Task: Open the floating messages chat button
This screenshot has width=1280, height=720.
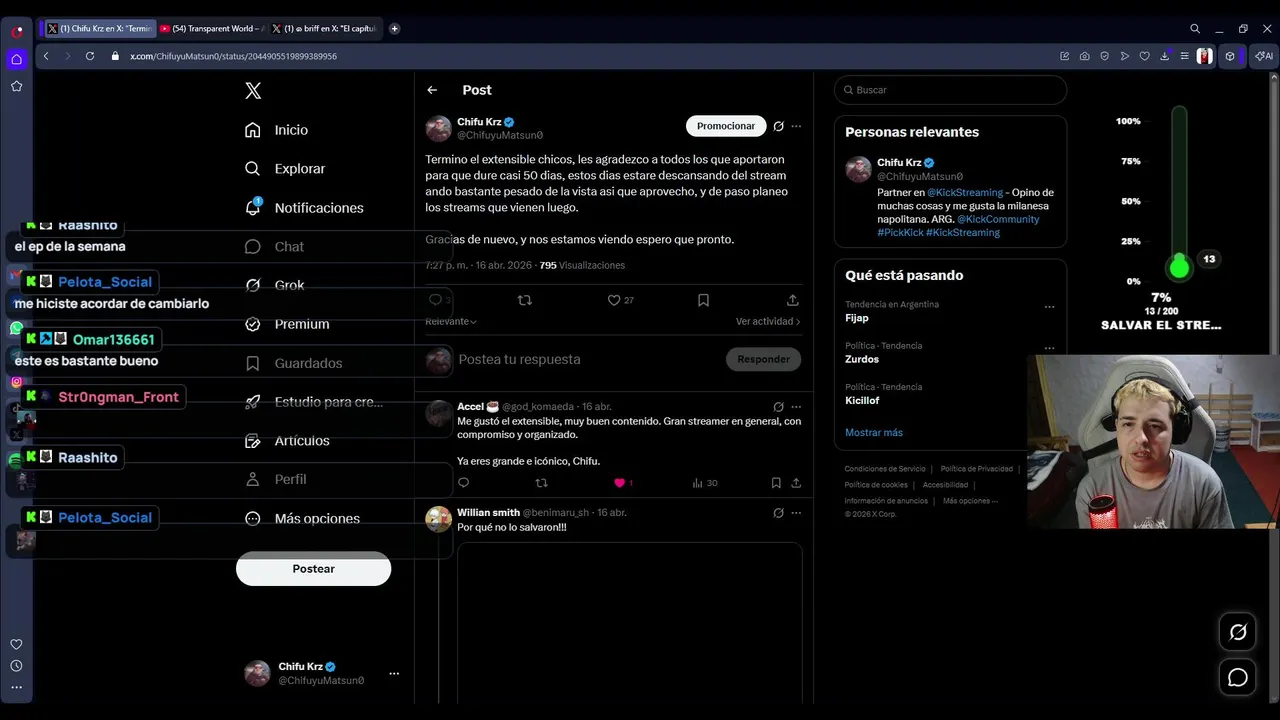Action: click(1238, 678)
